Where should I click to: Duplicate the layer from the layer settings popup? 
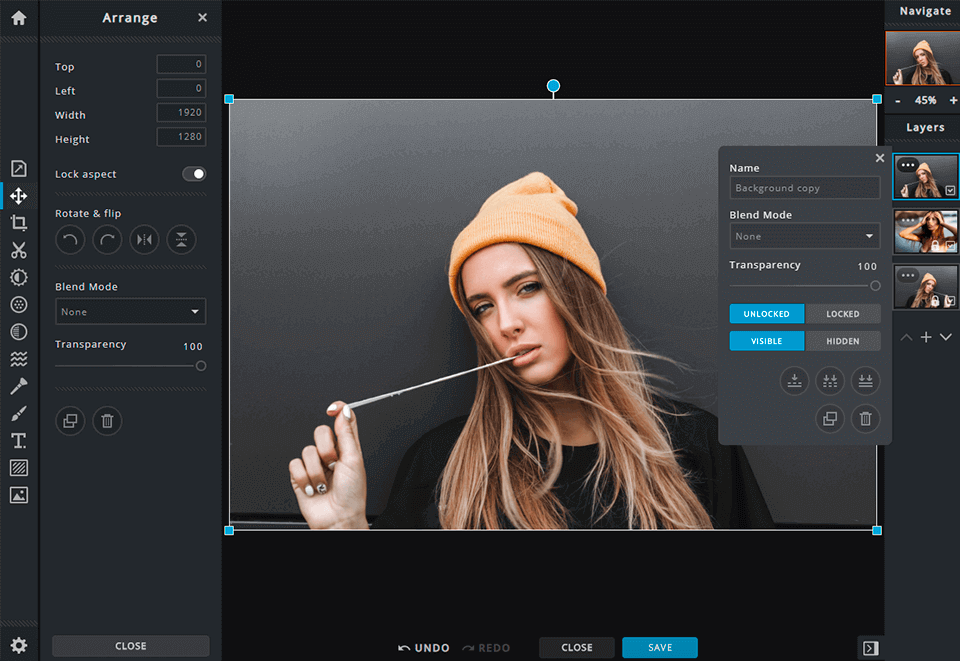829,419
